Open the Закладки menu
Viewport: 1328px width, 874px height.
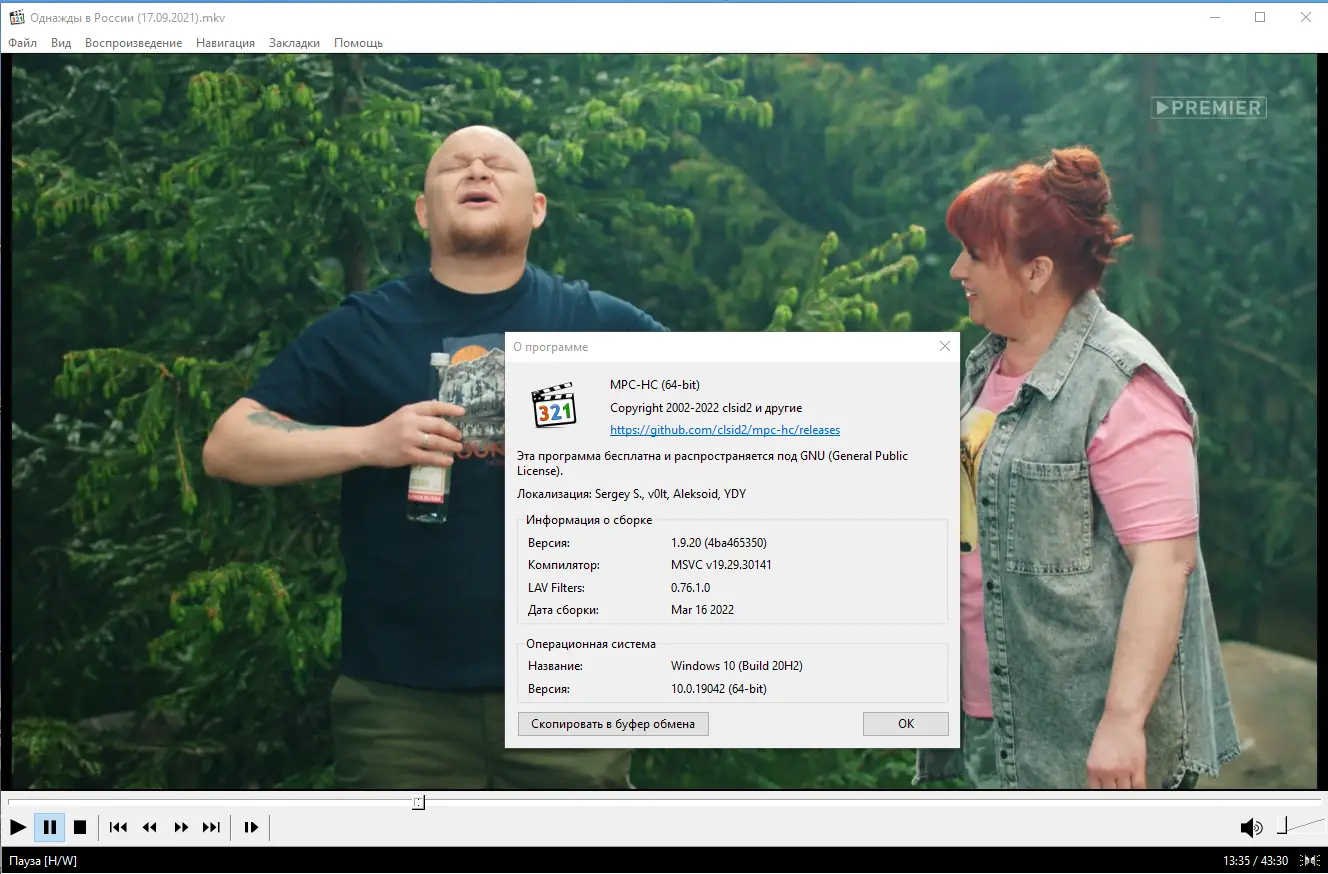(294, 43)
